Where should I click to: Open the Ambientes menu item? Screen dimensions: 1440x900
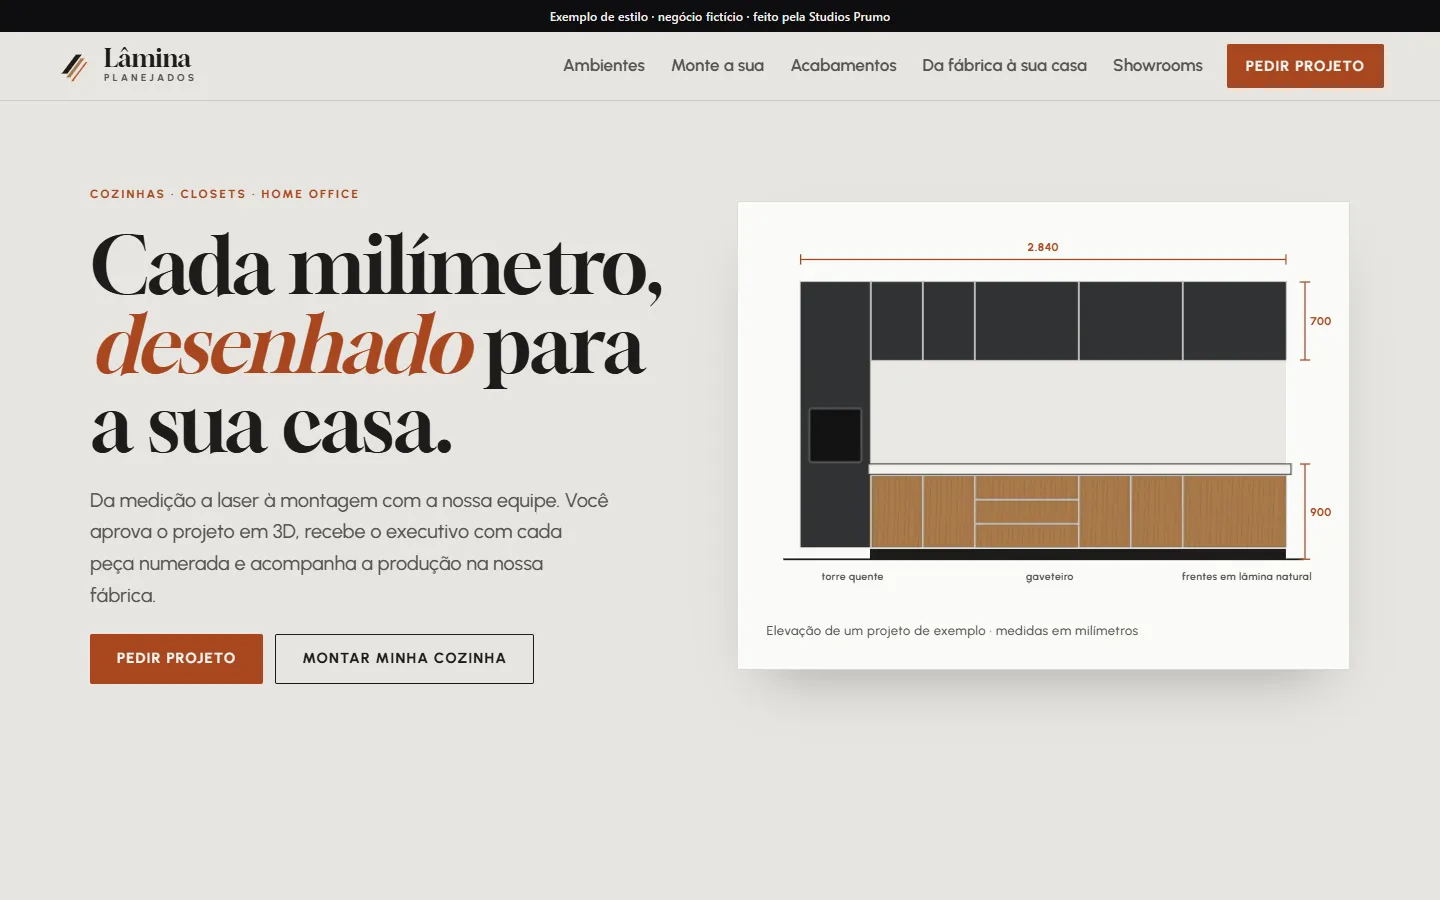(x=604, y=66)
